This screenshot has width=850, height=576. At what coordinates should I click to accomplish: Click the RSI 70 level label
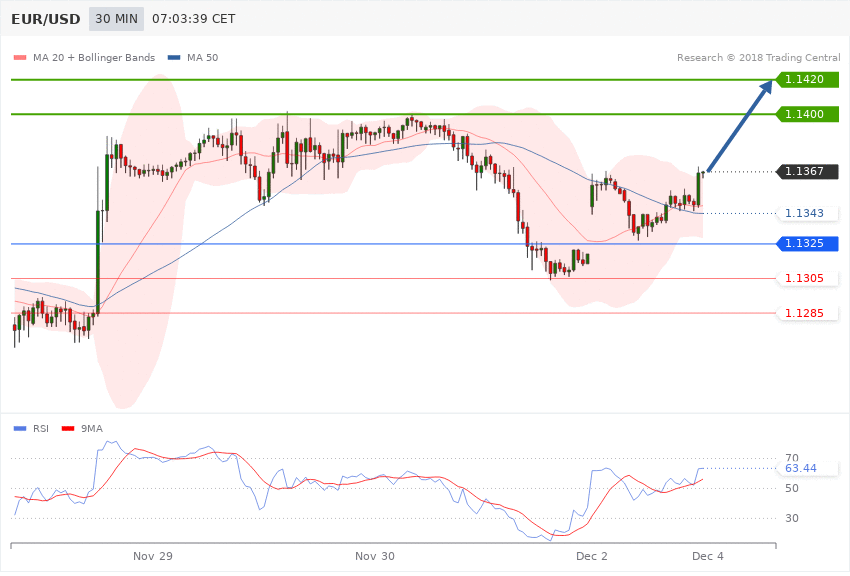click(792, 458)
